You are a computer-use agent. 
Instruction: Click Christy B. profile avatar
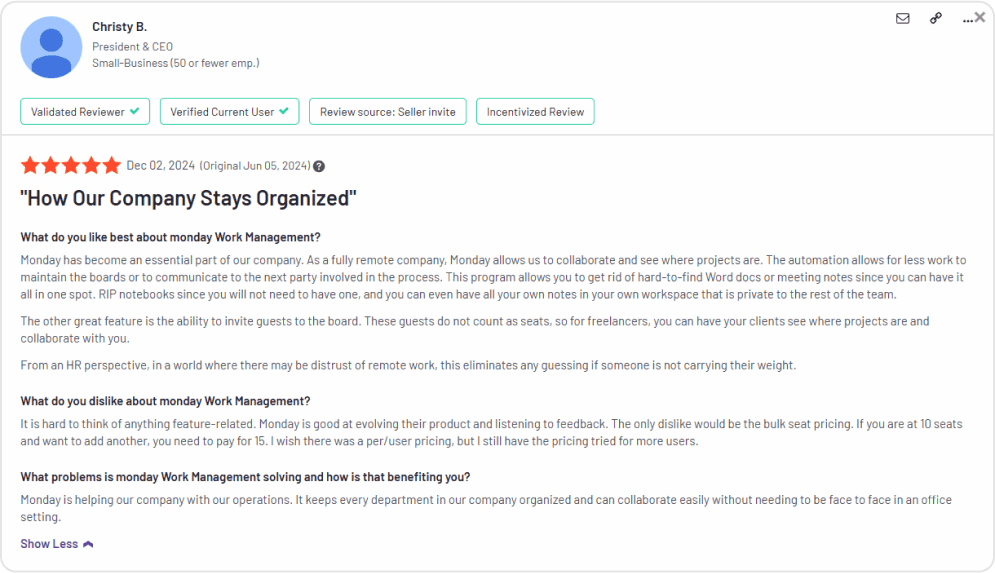(x=51, y=48)
